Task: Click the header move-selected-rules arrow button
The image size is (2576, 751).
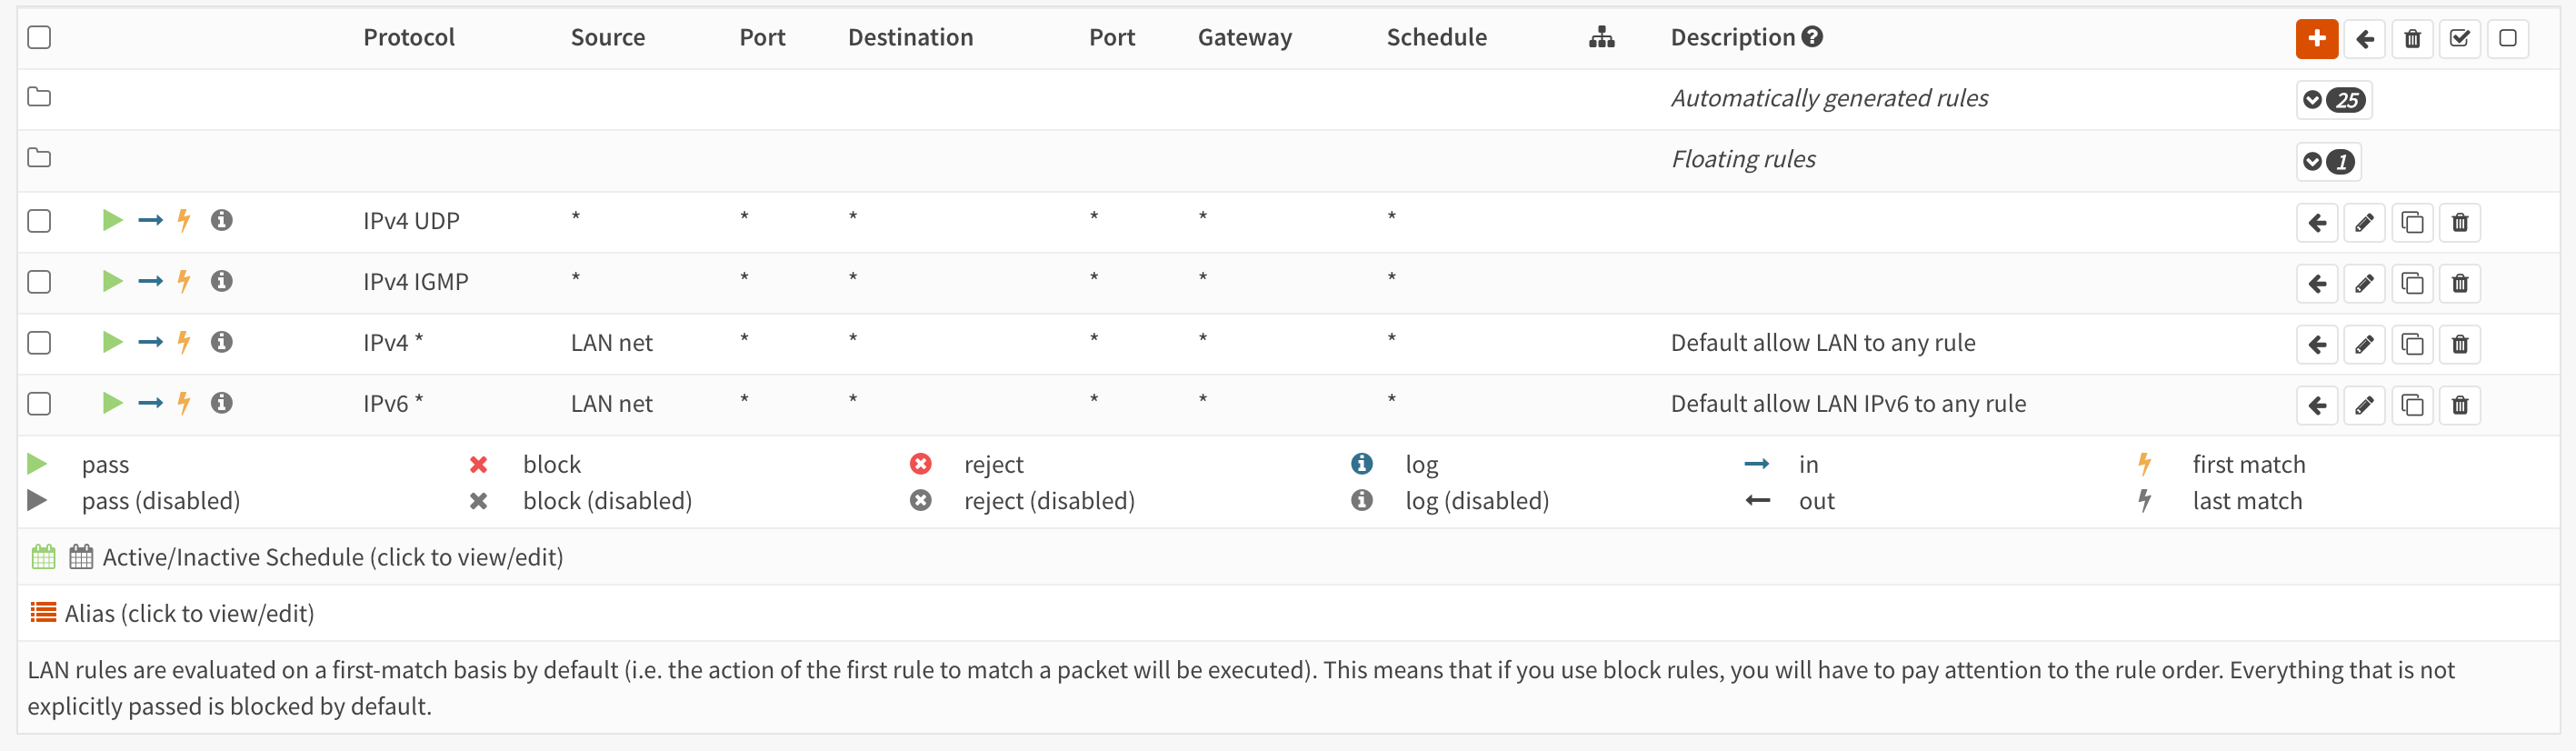Action: [x=2365, y=39]
